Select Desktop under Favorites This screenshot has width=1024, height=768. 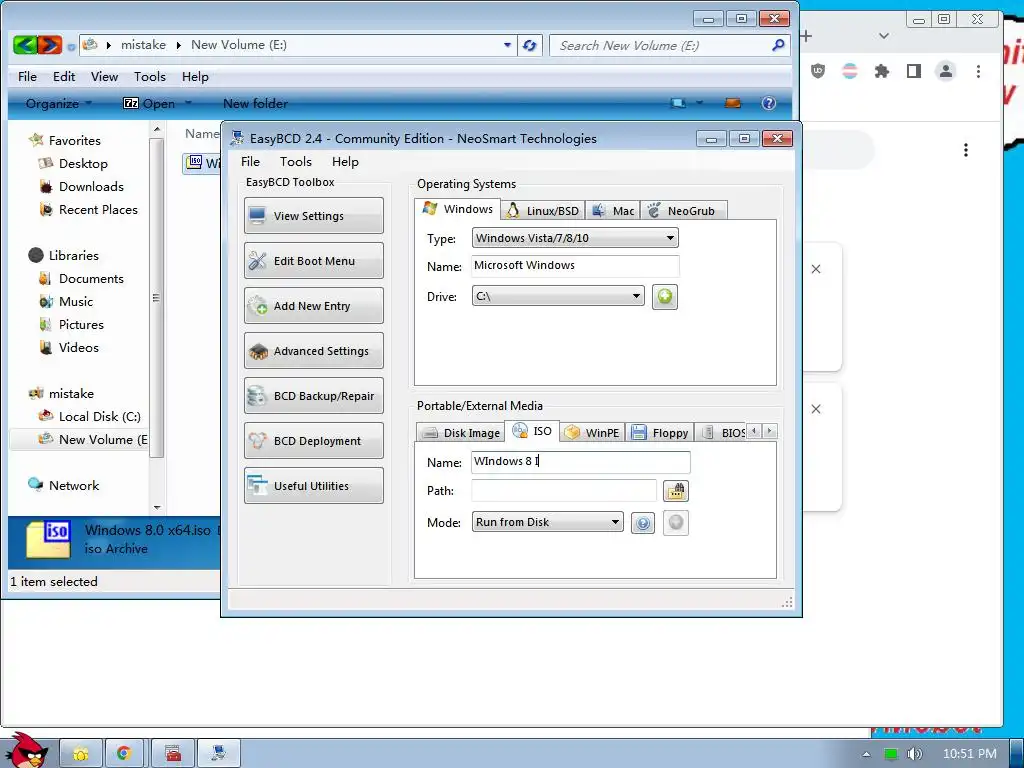83,163
